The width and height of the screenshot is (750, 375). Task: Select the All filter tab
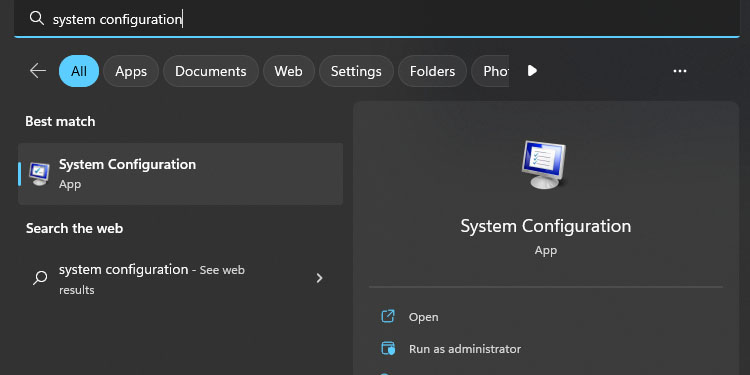79,71
